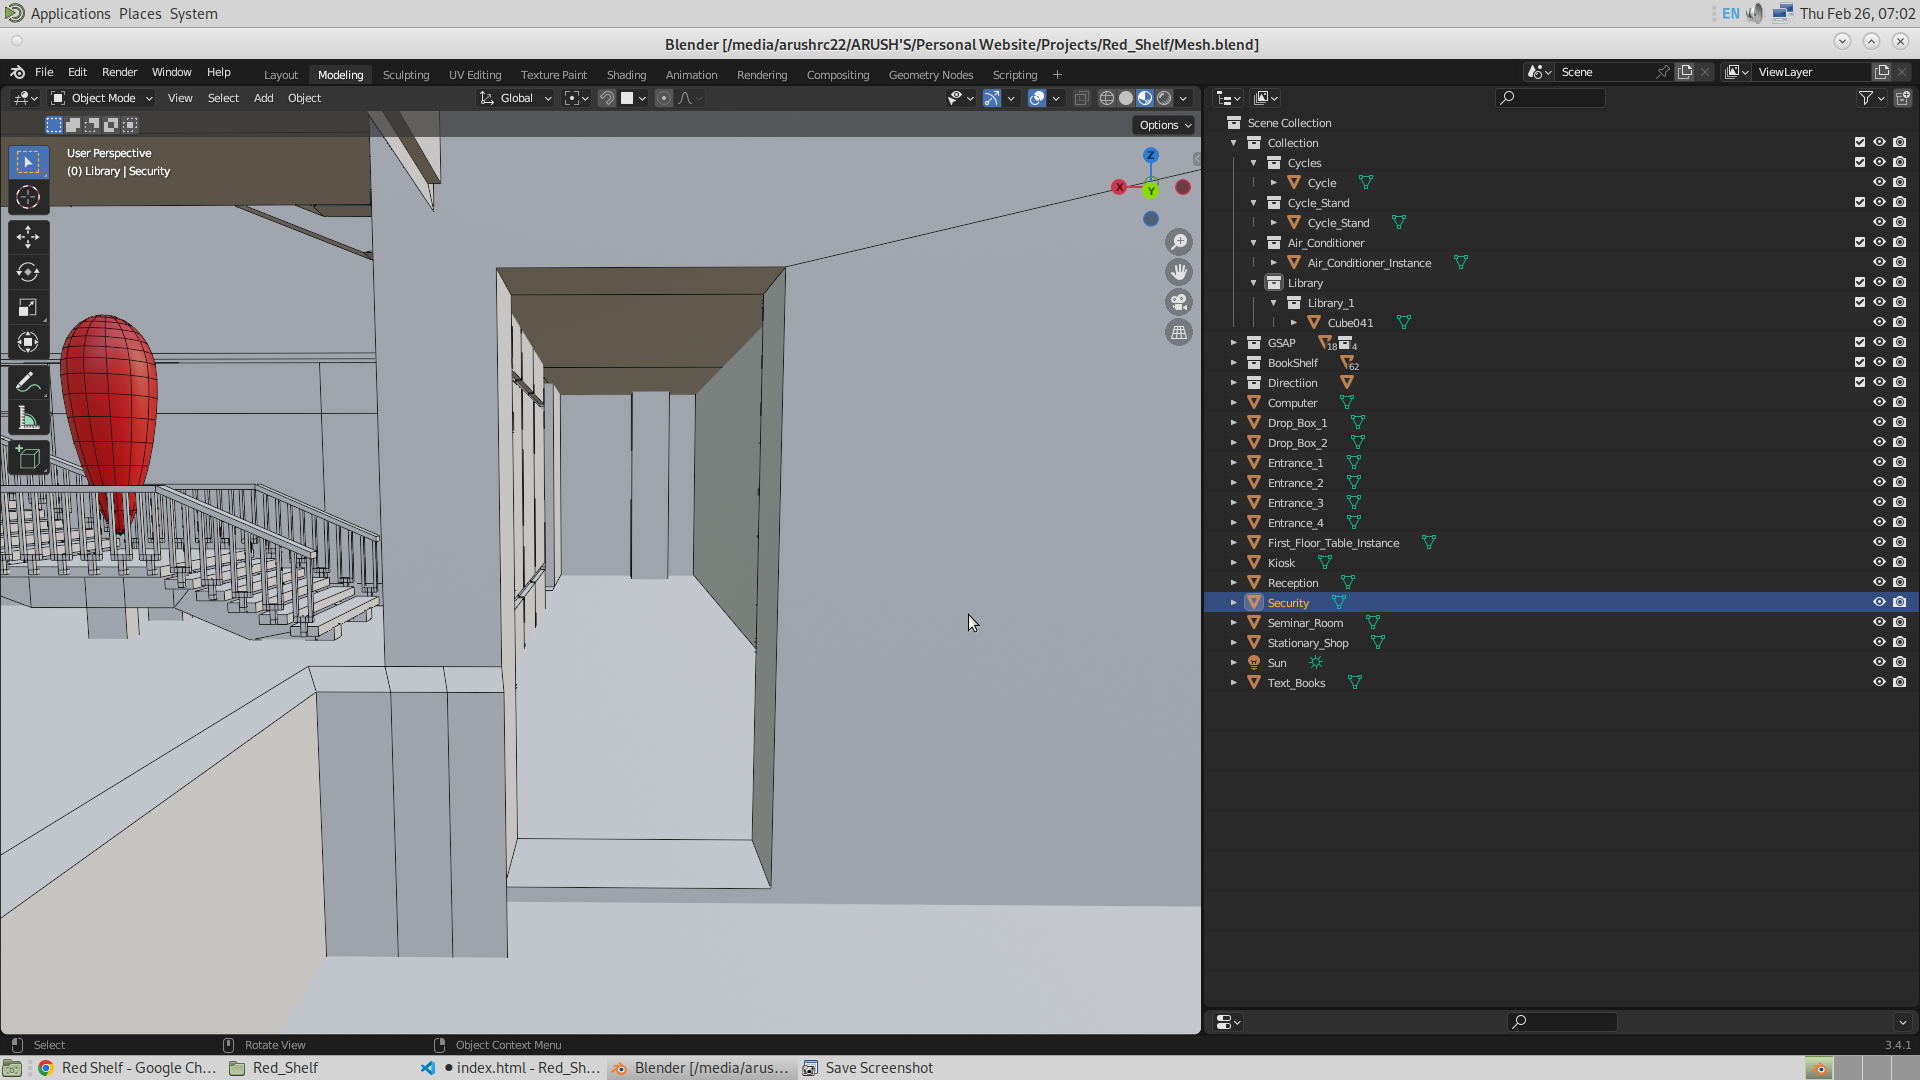Viewport: 1920px width, 1080px height.
Task: Switch viewport to Rendered shading
Action: pyautogui.click(x=1164, y=98)
